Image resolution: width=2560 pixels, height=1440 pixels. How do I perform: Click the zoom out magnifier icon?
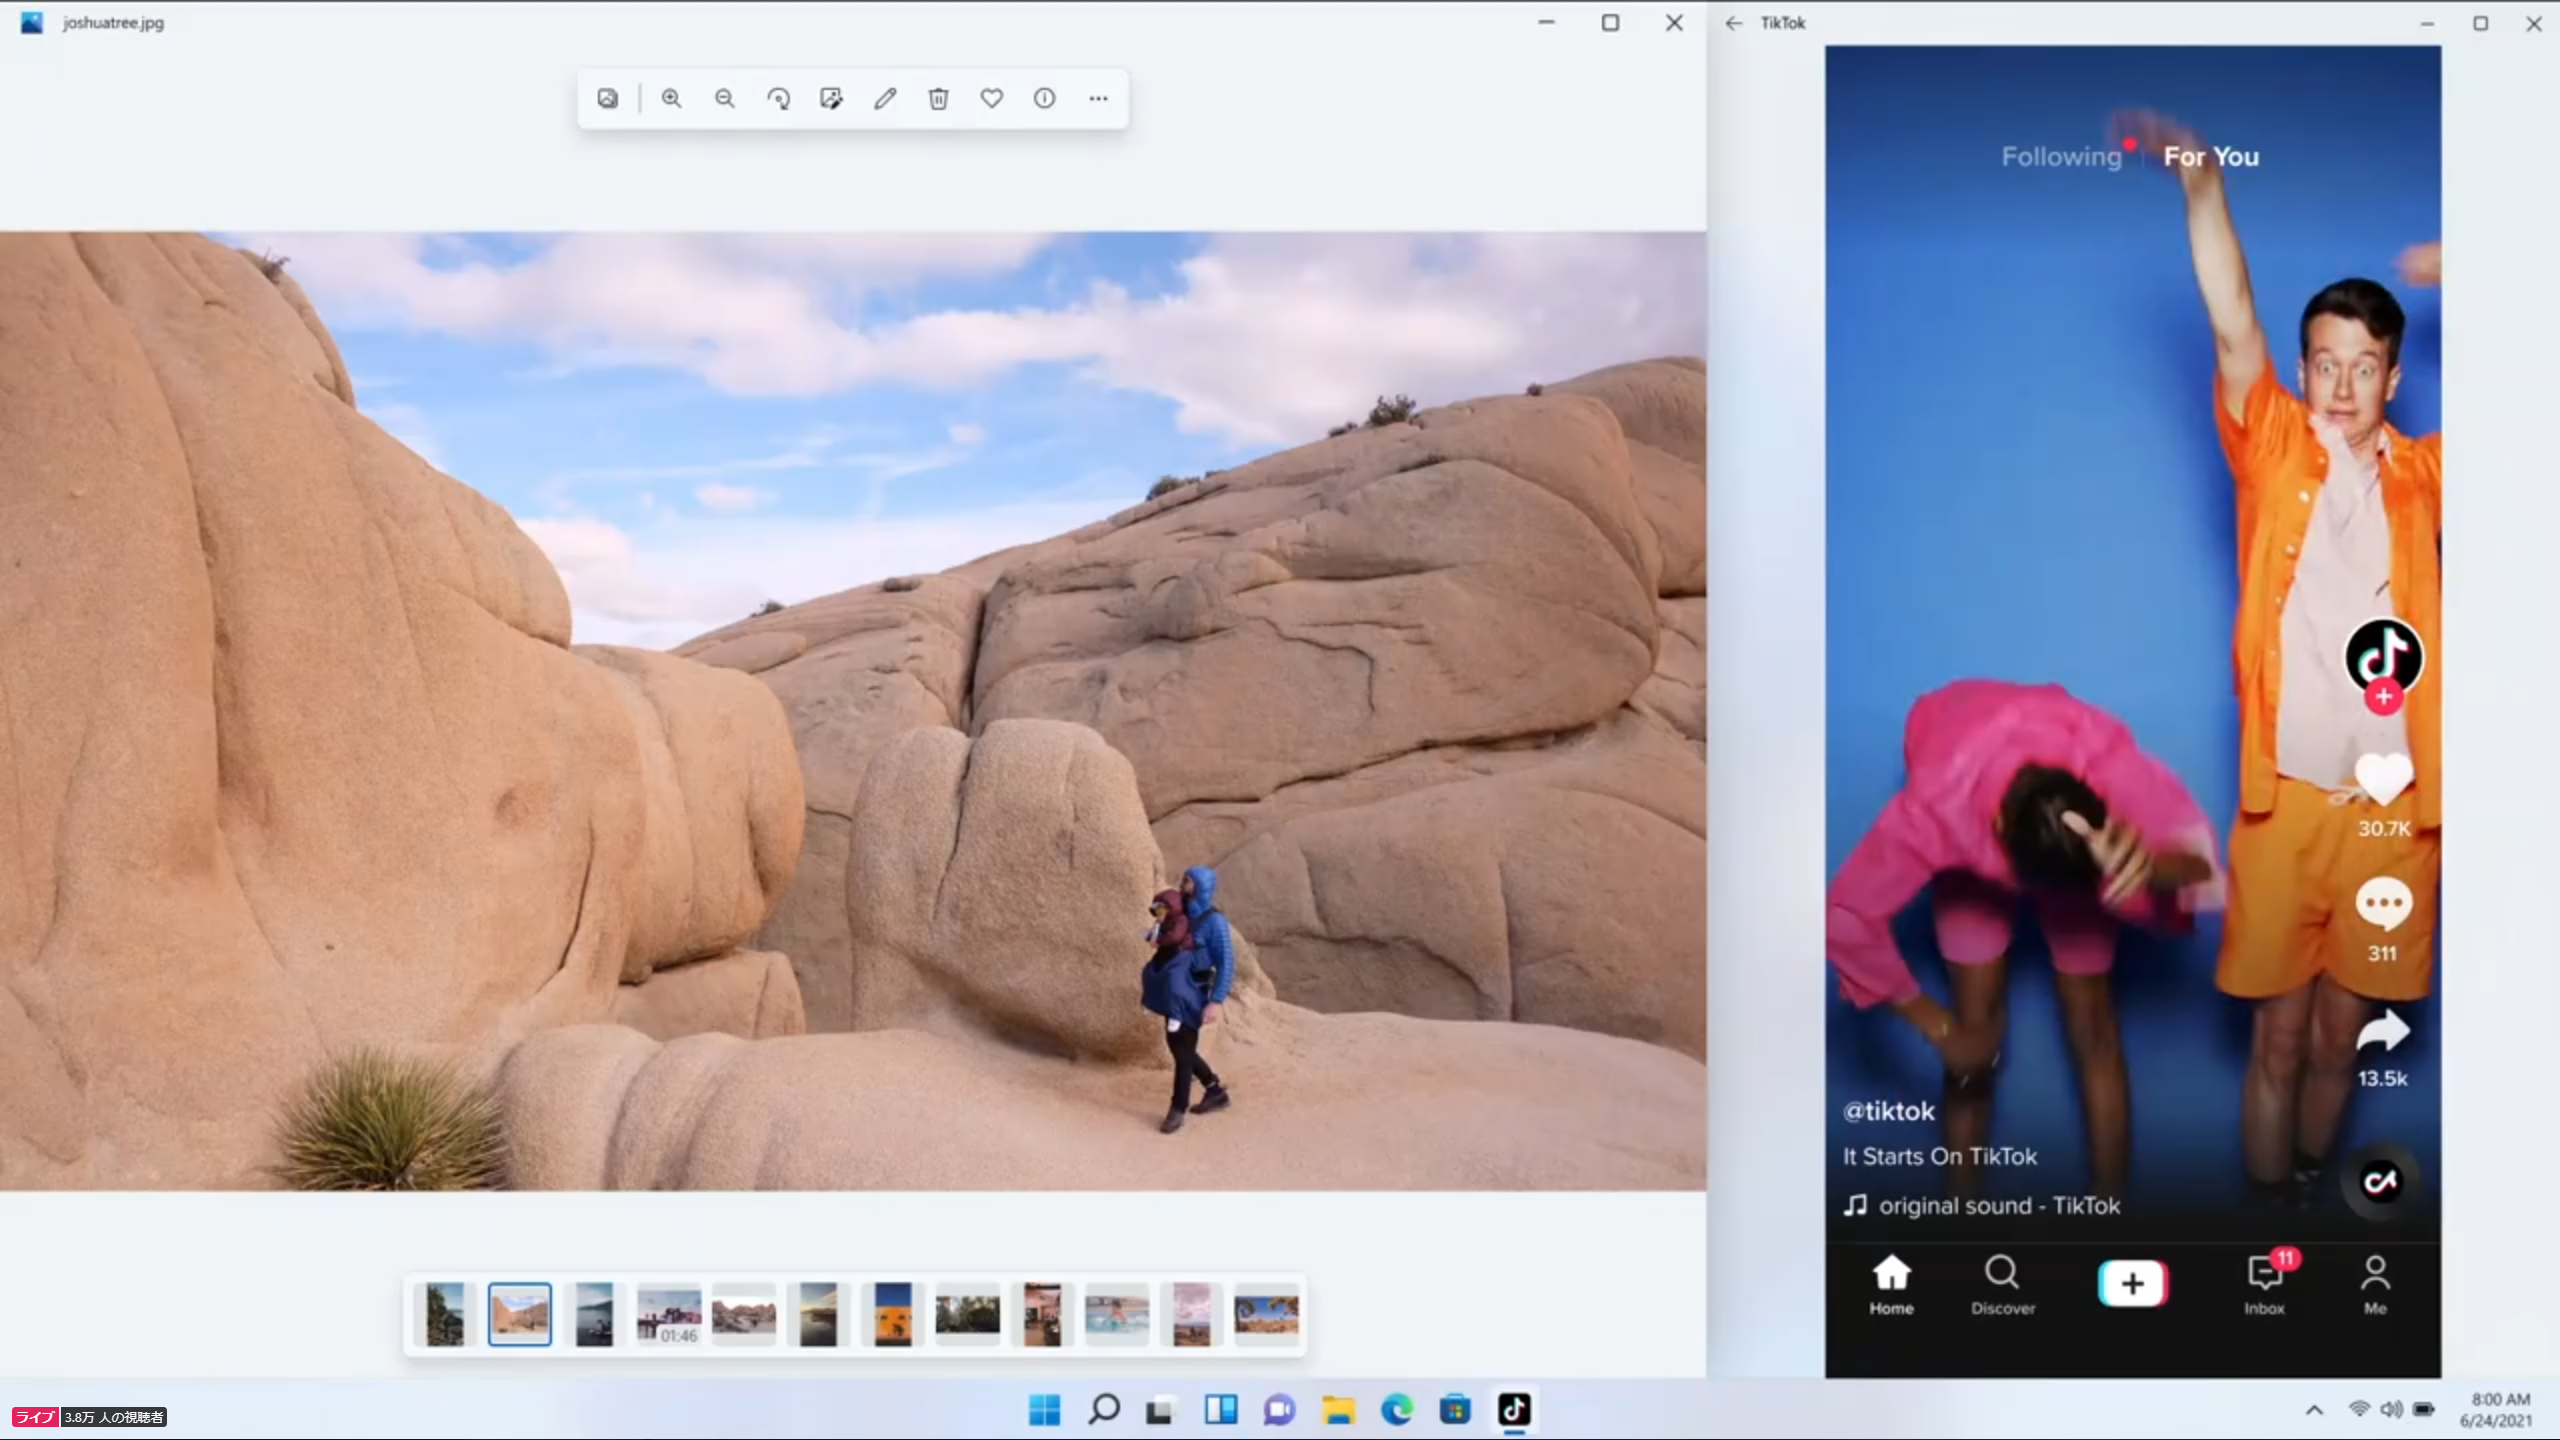pyautogui.click(x=725, y=98)
